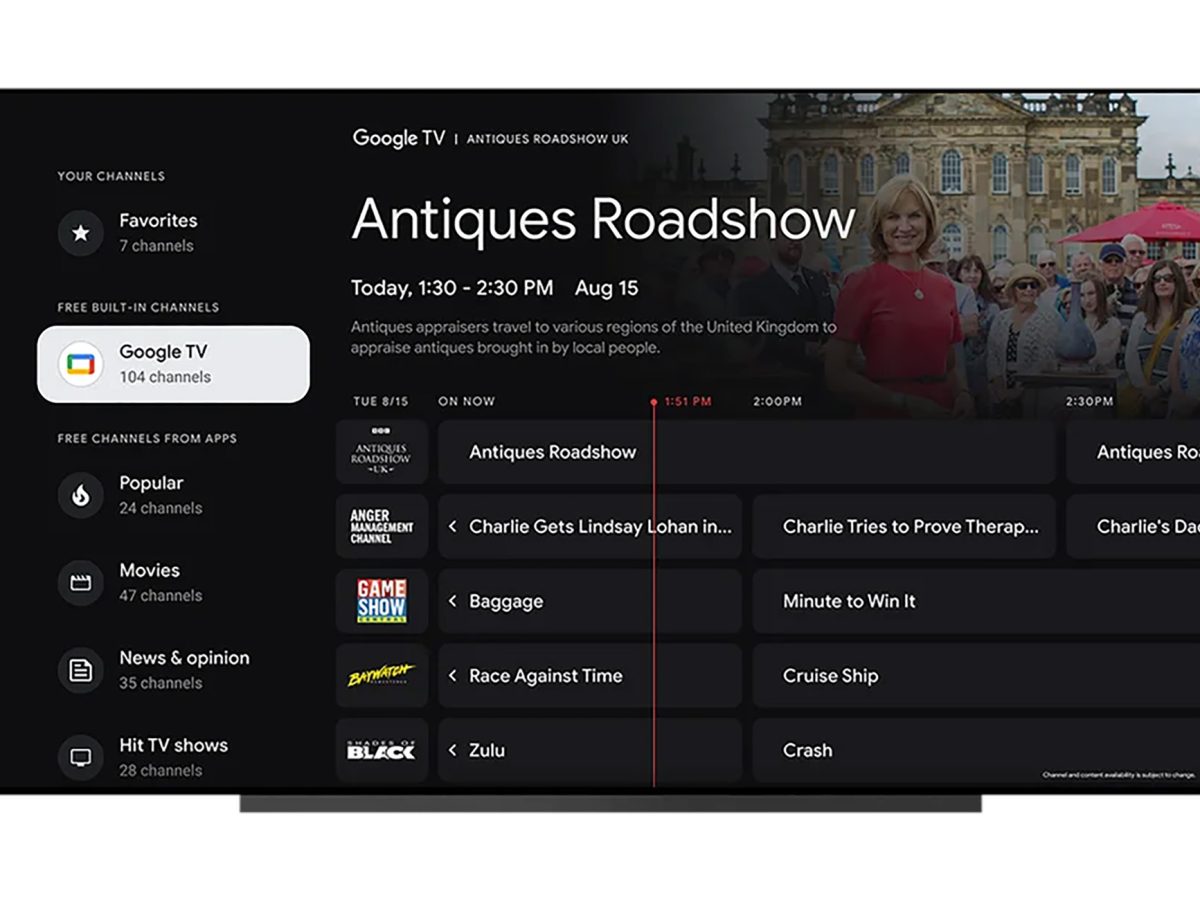
Task: Select Charlie Tries to Prove Therap... program
Action: coord(904,526)
